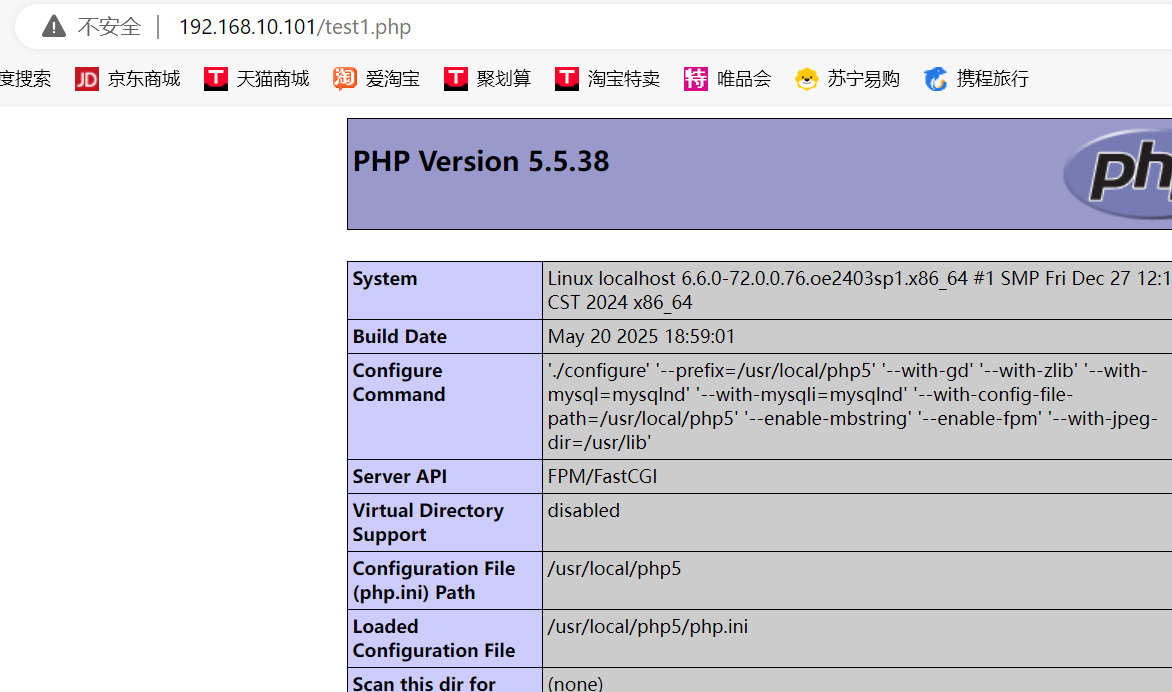Open the 京东商城 JD bookmark icon
The height and width of the screenshot is (692, 1172).
(x=87, y=78)
